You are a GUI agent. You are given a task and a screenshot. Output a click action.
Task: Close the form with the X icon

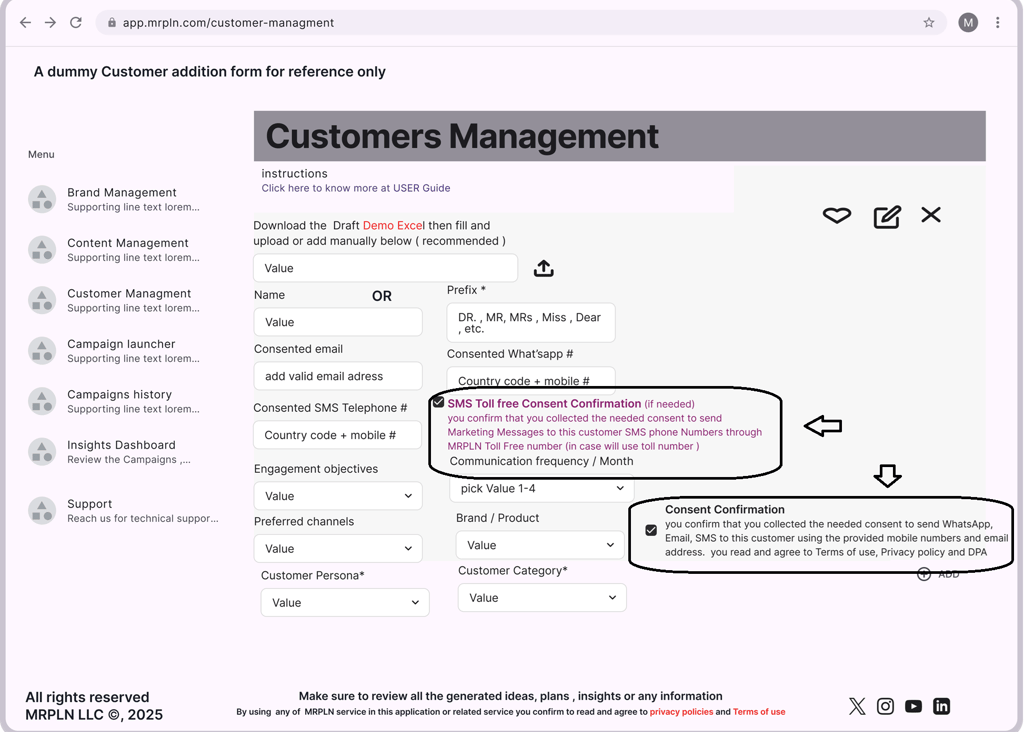click(931, 215)
